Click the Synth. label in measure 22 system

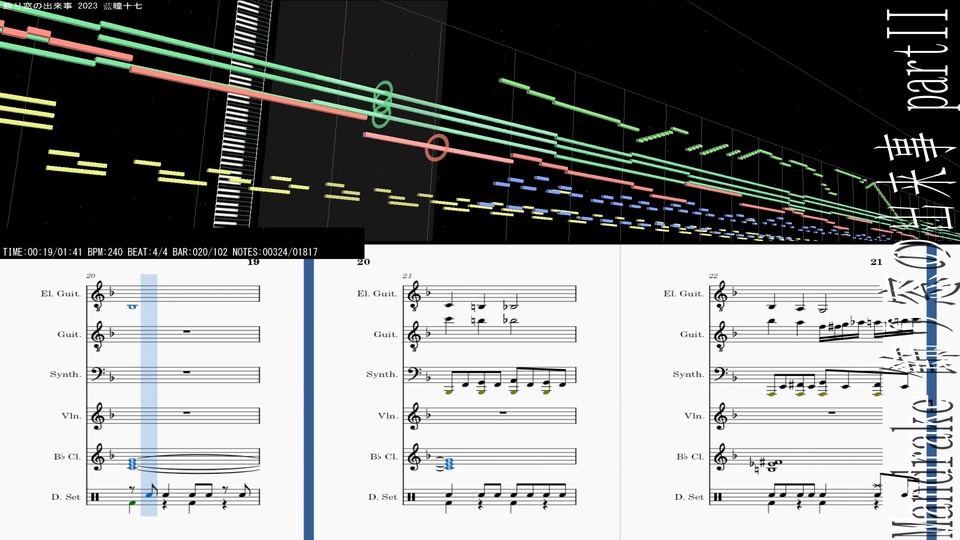[x=689, y=375]
